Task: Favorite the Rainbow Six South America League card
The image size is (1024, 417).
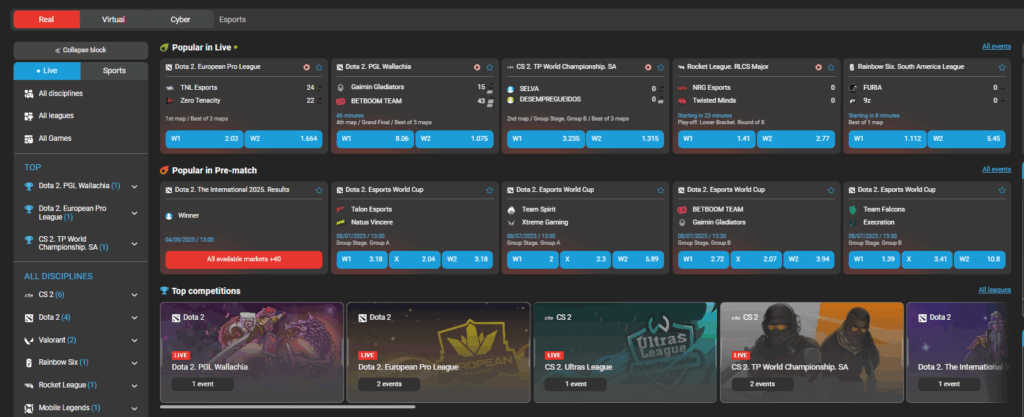Action: pyautogui.click(x=1002, y=67)
